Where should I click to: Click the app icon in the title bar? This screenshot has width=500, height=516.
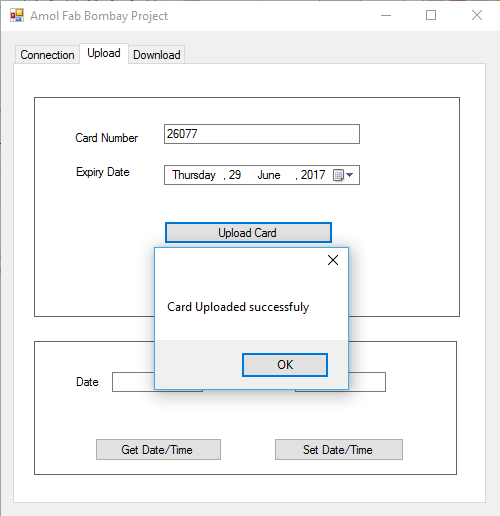(17, 15)
